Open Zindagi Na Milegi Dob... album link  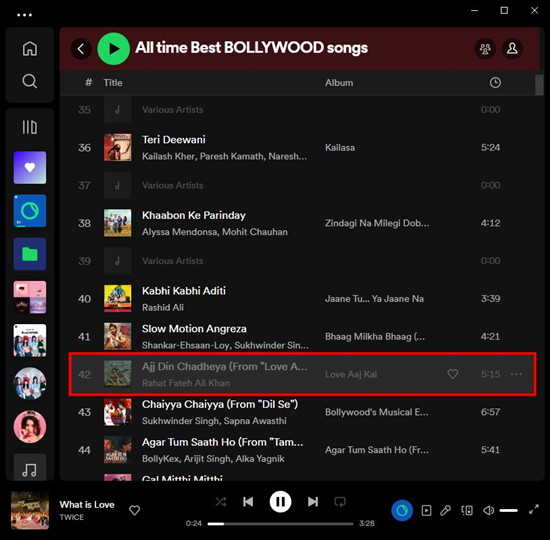pos(377,223)
